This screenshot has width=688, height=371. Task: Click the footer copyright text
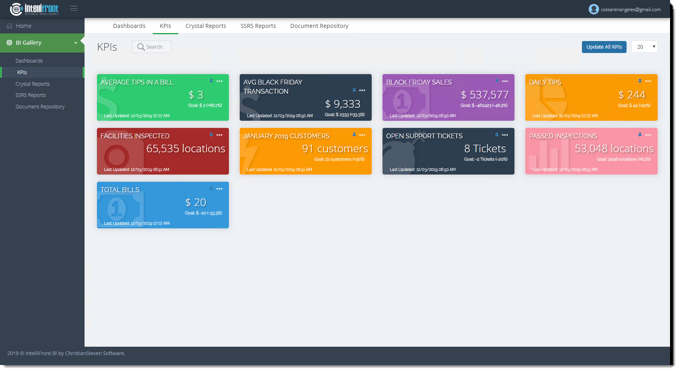[66, 353]
